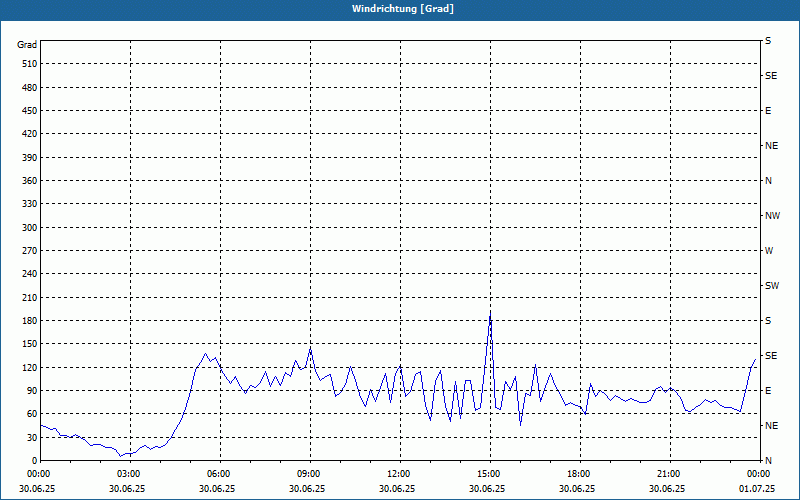This screenshot has height=500, width=800.
Task: Select the 270 y-axis value
Action: [x=30, y=251]
